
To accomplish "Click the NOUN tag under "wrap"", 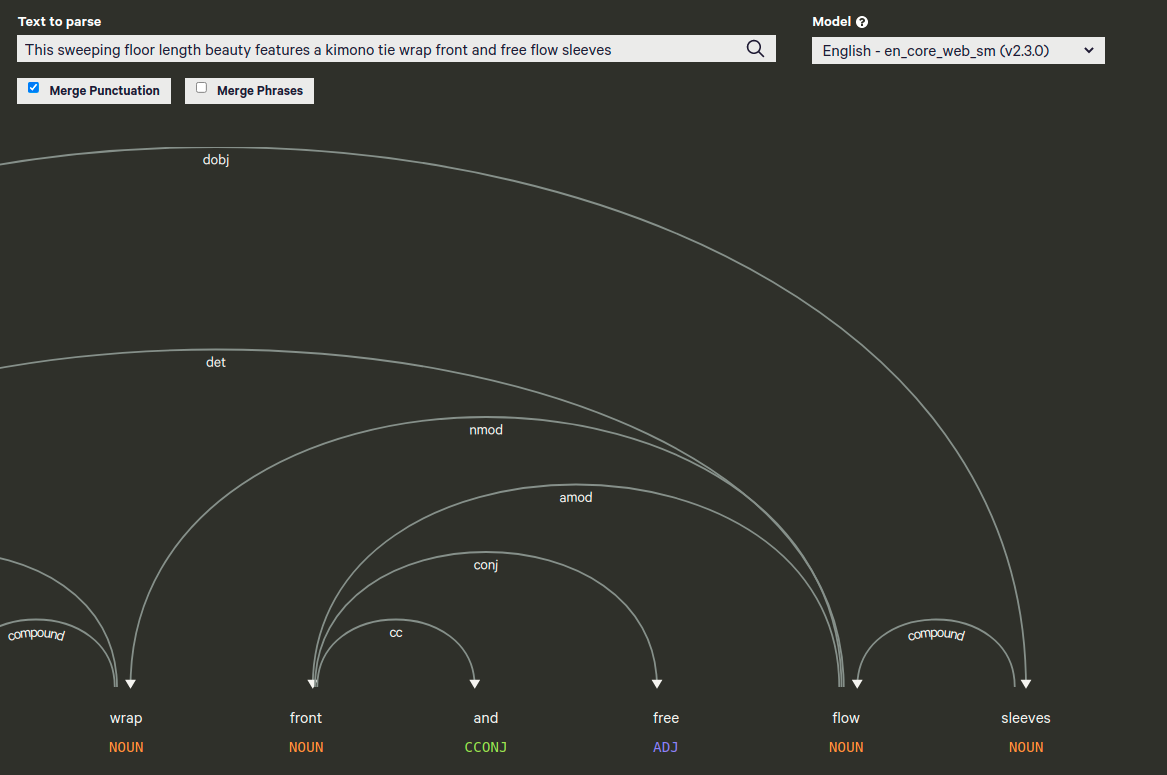I will [126, 747].
